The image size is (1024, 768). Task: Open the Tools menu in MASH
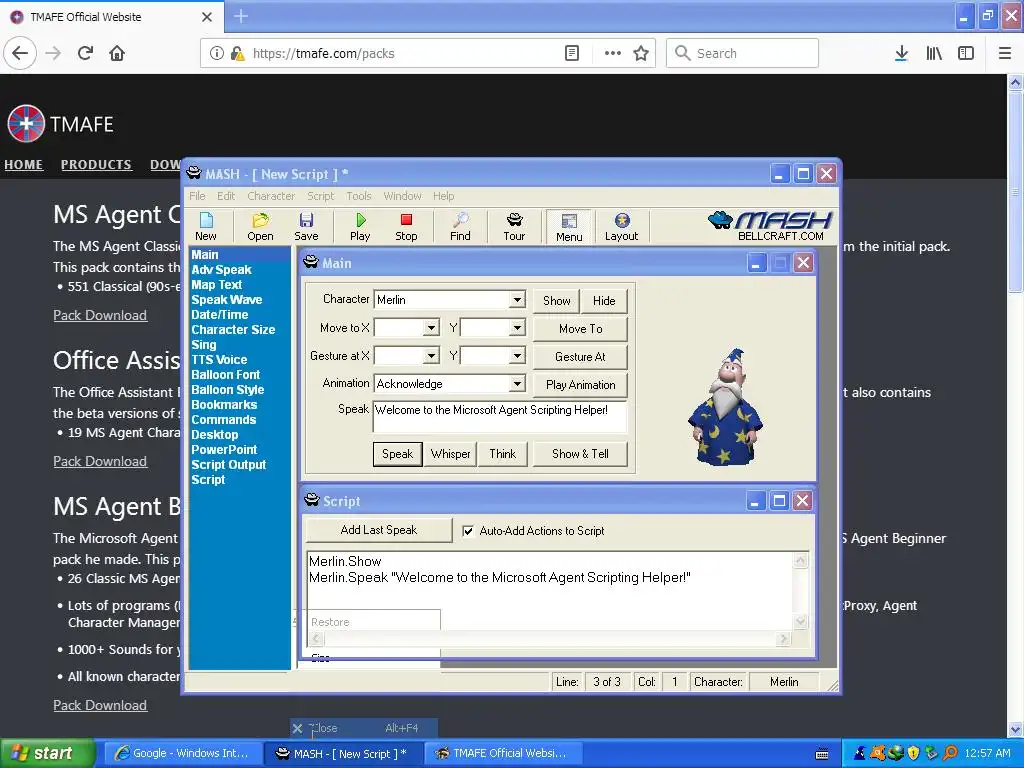click(359, 196)
